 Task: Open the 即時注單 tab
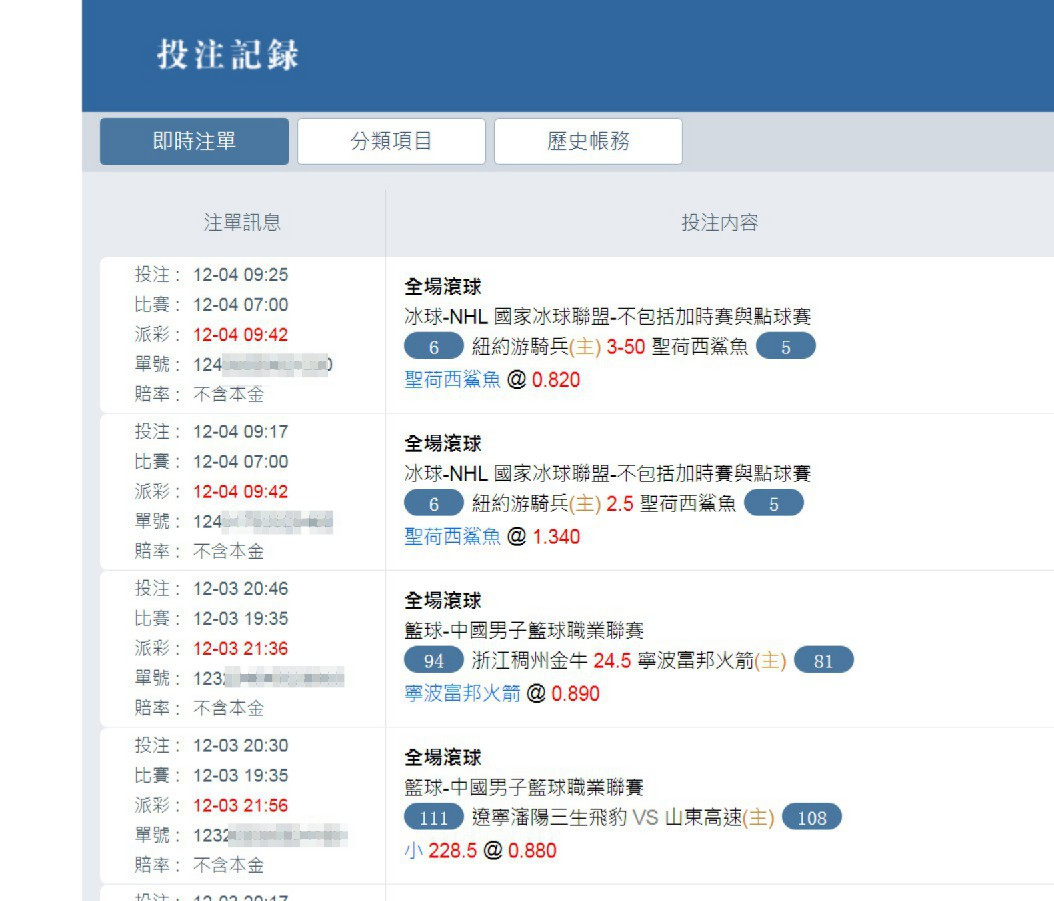tap(194, 141)
